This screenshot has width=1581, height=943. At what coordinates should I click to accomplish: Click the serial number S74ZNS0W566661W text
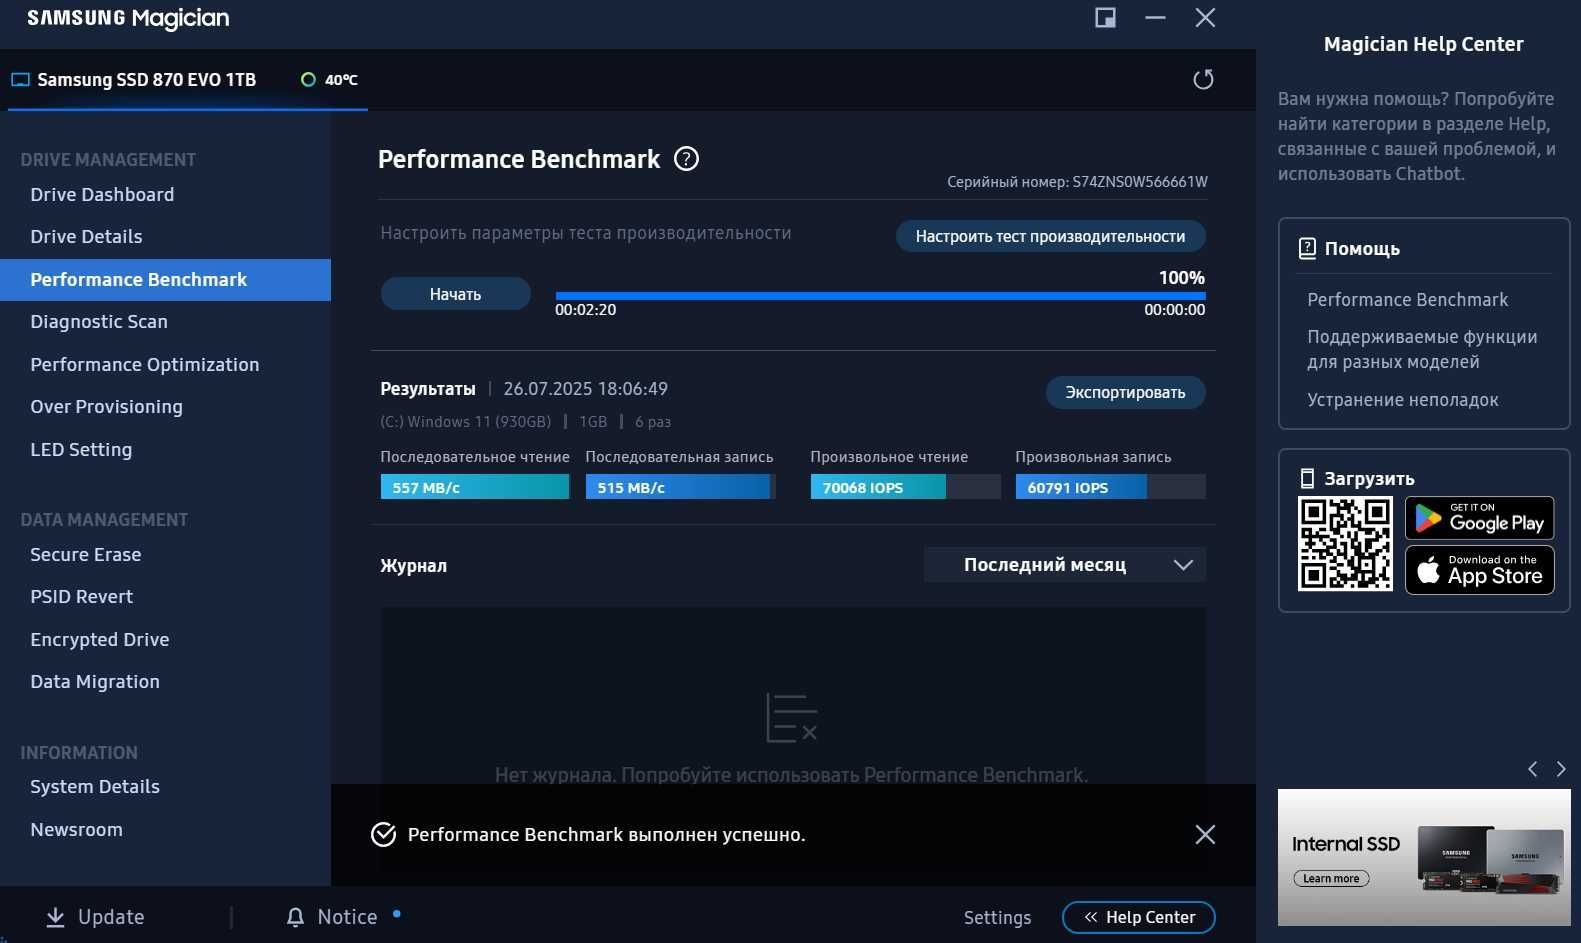(x=1140, y=182)
